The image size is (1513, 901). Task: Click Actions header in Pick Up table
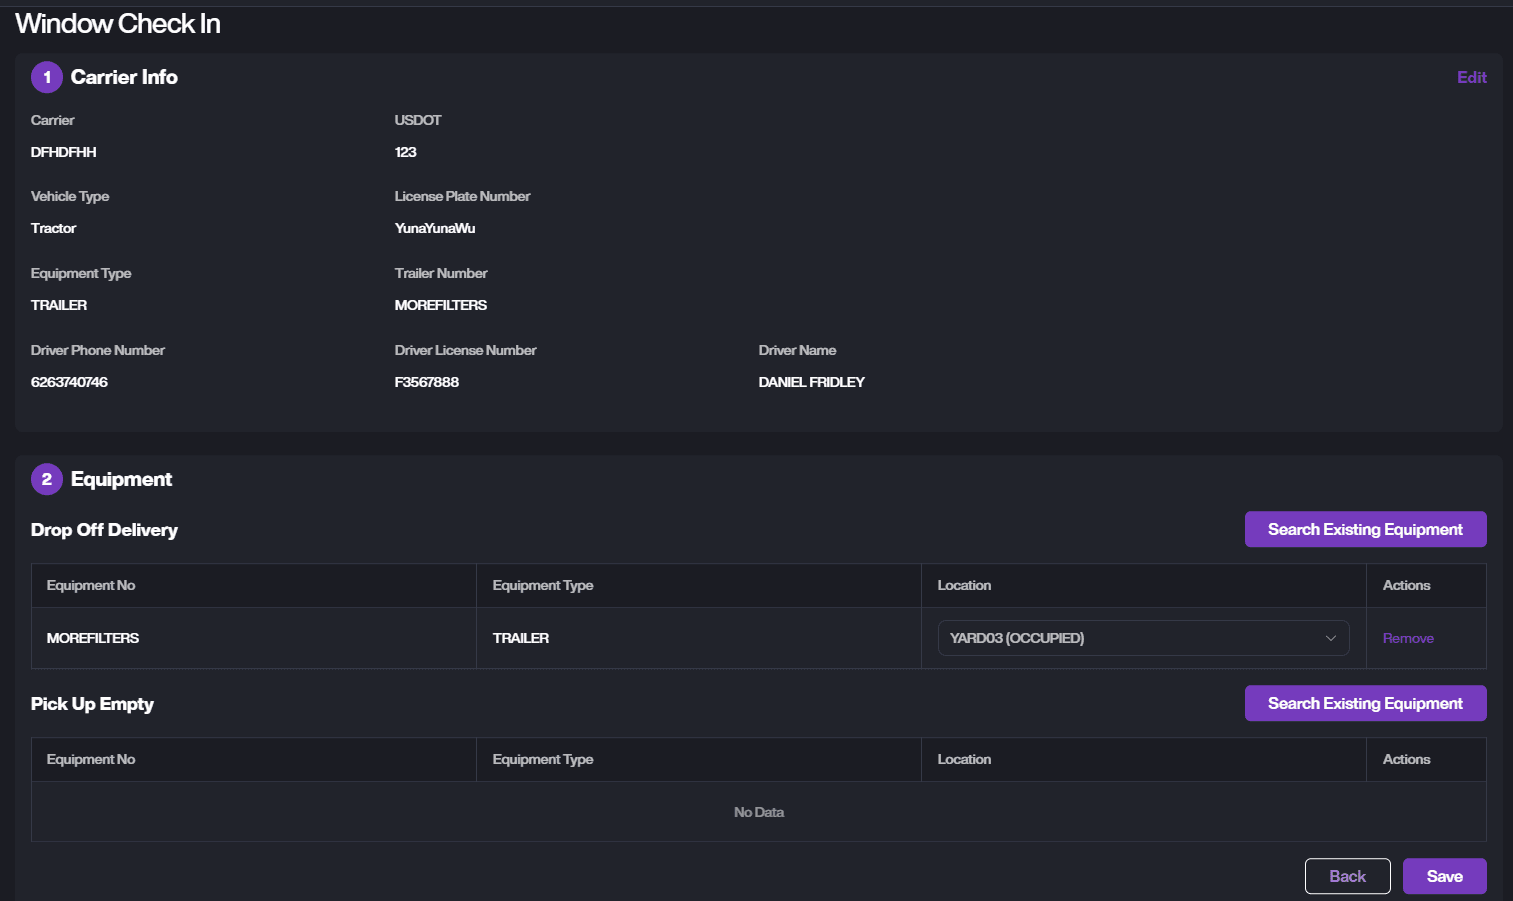click(x=1406, y=759)
